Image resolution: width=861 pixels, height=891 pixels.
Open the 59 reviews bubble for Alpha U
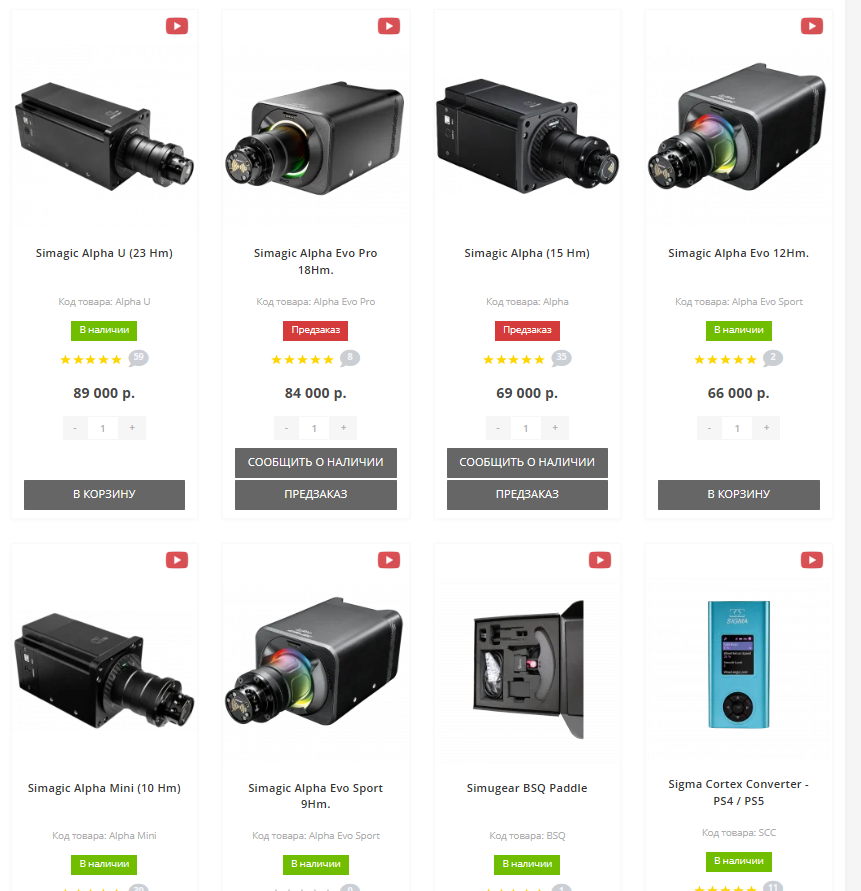point(138,358)
